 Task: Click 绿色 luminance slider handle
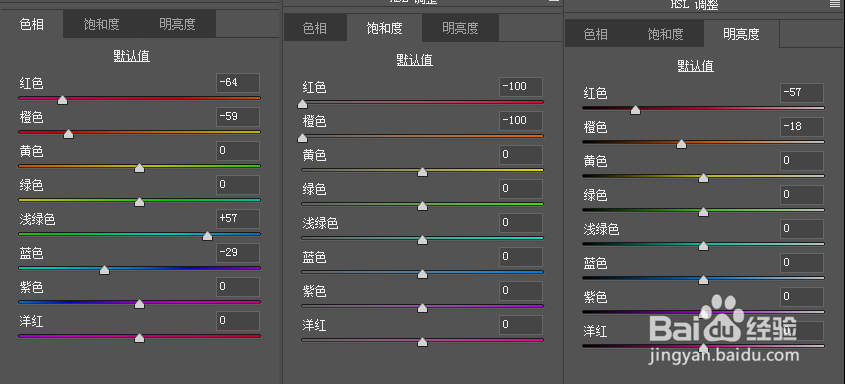[703, 212]
